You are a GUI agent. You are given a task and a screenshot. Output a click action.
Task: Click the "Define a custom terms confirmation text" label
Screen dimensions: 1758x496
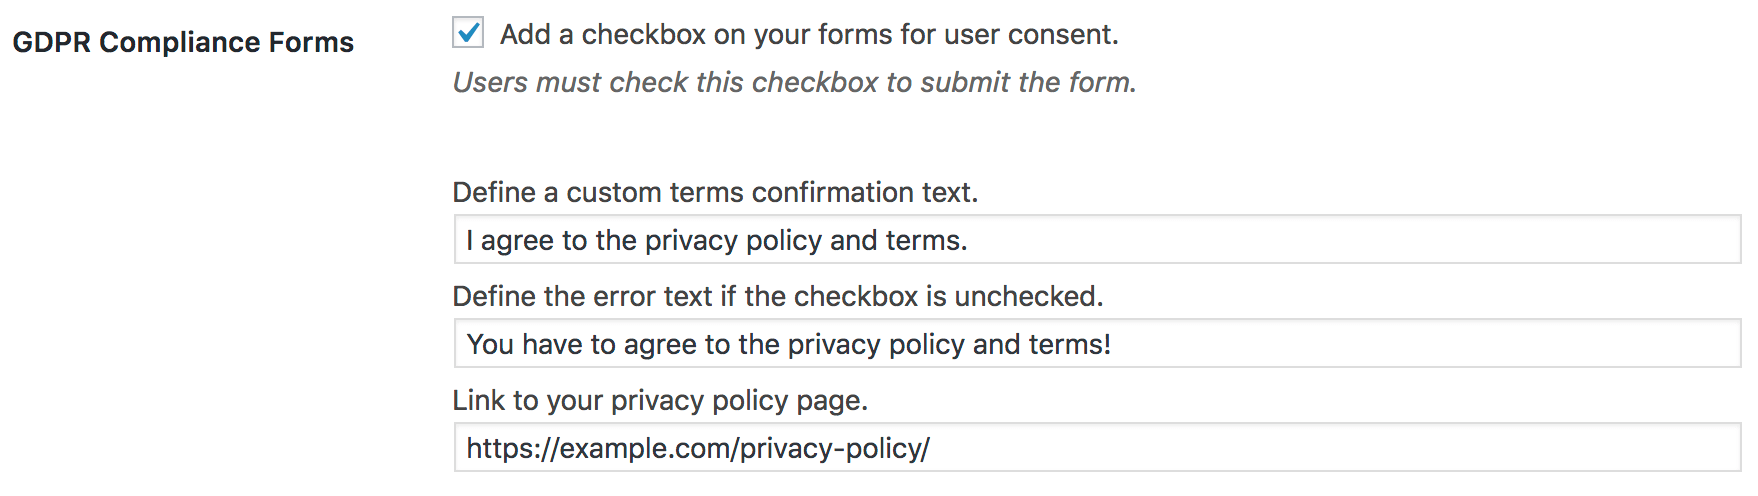tap(715, 192)
